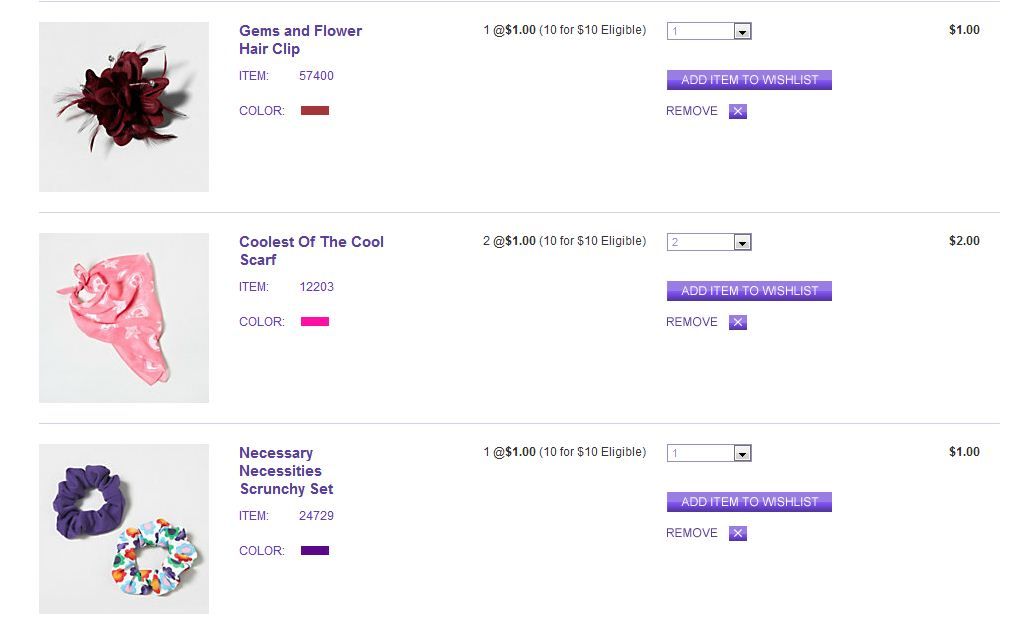Click the REMOVE text link for the scarf
The width and height of the screenshot is (1019, 634).
click(x=692, y=322)
